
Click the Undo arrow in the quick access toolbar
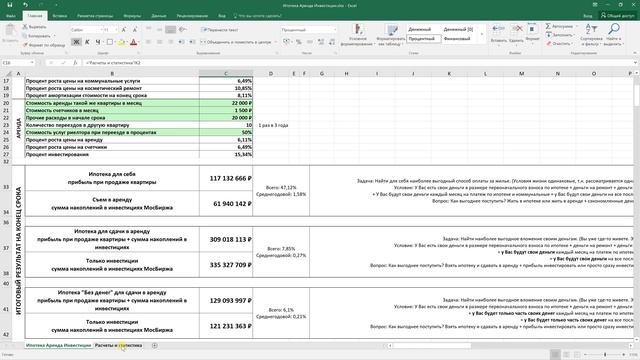[x=25, y=5]
